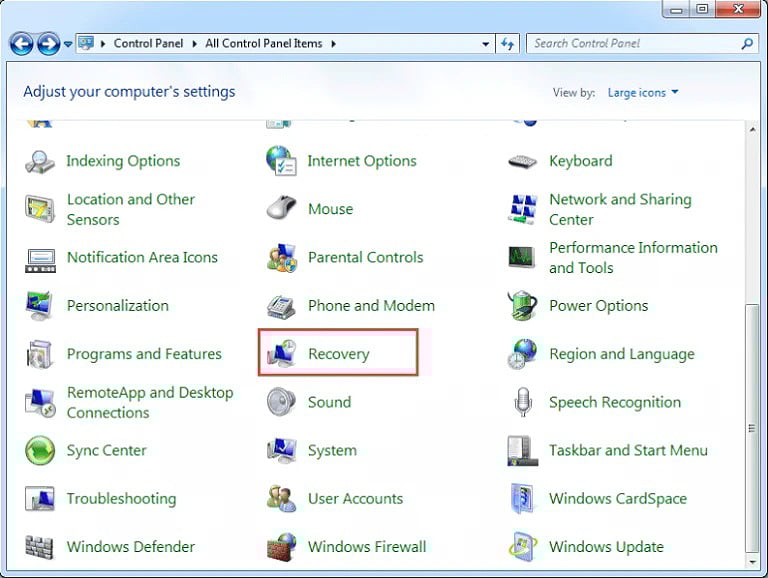The width and height of the screenshot is (768, 578).
Task: Open the Personalization link
Action: point(118,306)
